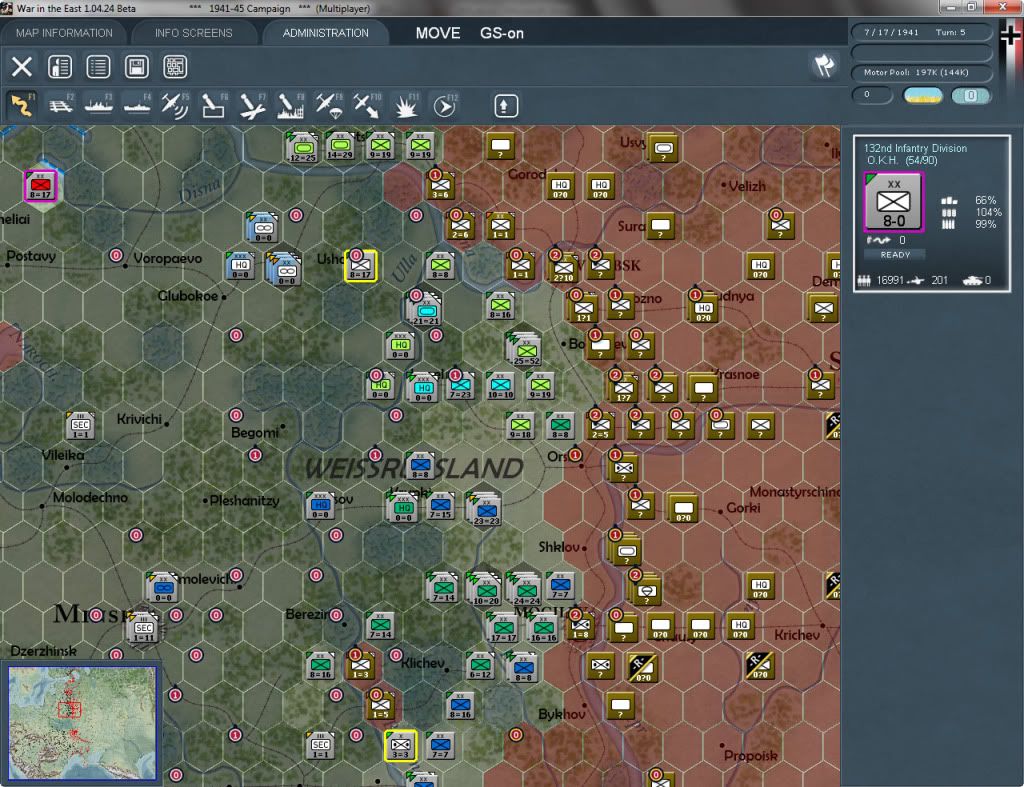Click the Motor Pool 197K display
Image resolution: width=1024 pixels, height=787 pixels.
[x=921, y=72]
